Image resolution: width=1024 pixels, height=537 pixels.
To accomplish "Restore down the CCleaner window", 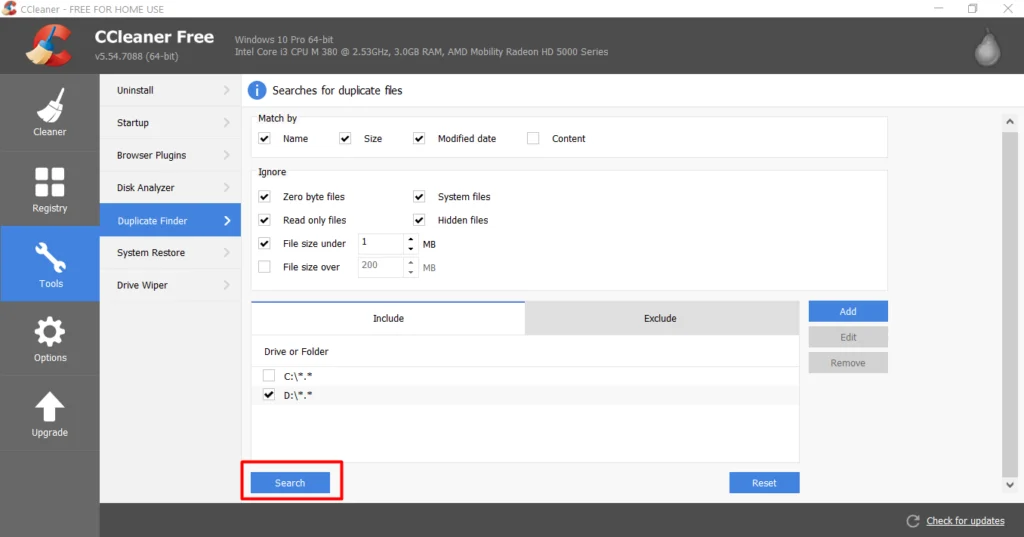I will [x=972, y=8].
